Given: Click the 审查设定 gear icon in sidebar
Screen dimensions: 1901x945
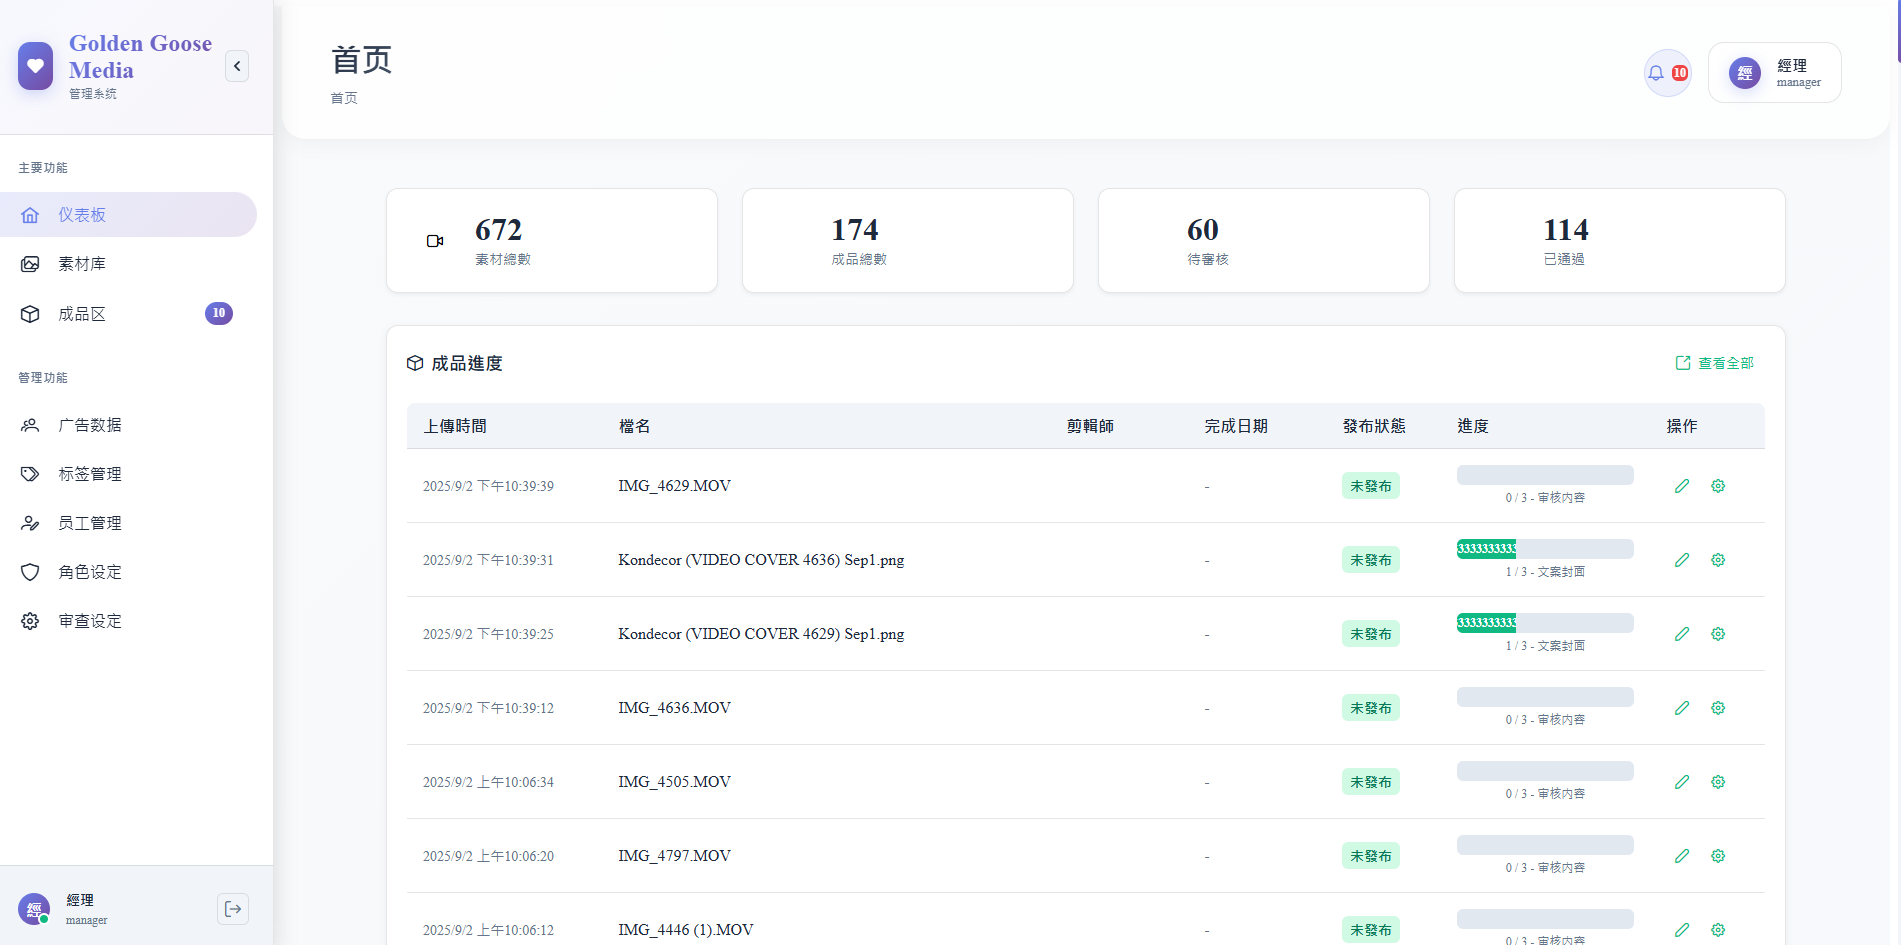Looking at the screenshot, I should pos(30,620).
